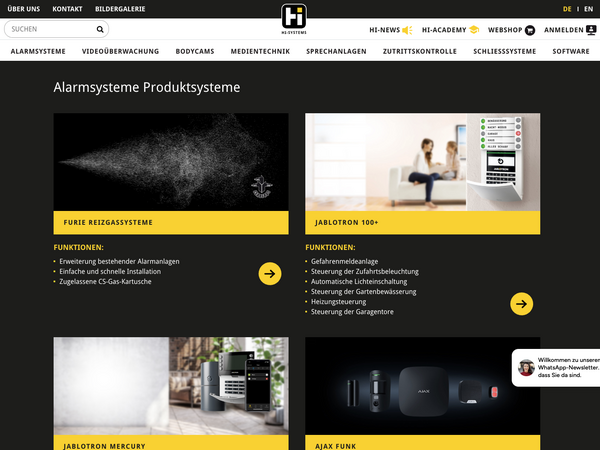Click 'Heizungsteuerung' text

[x=339, y=302]
